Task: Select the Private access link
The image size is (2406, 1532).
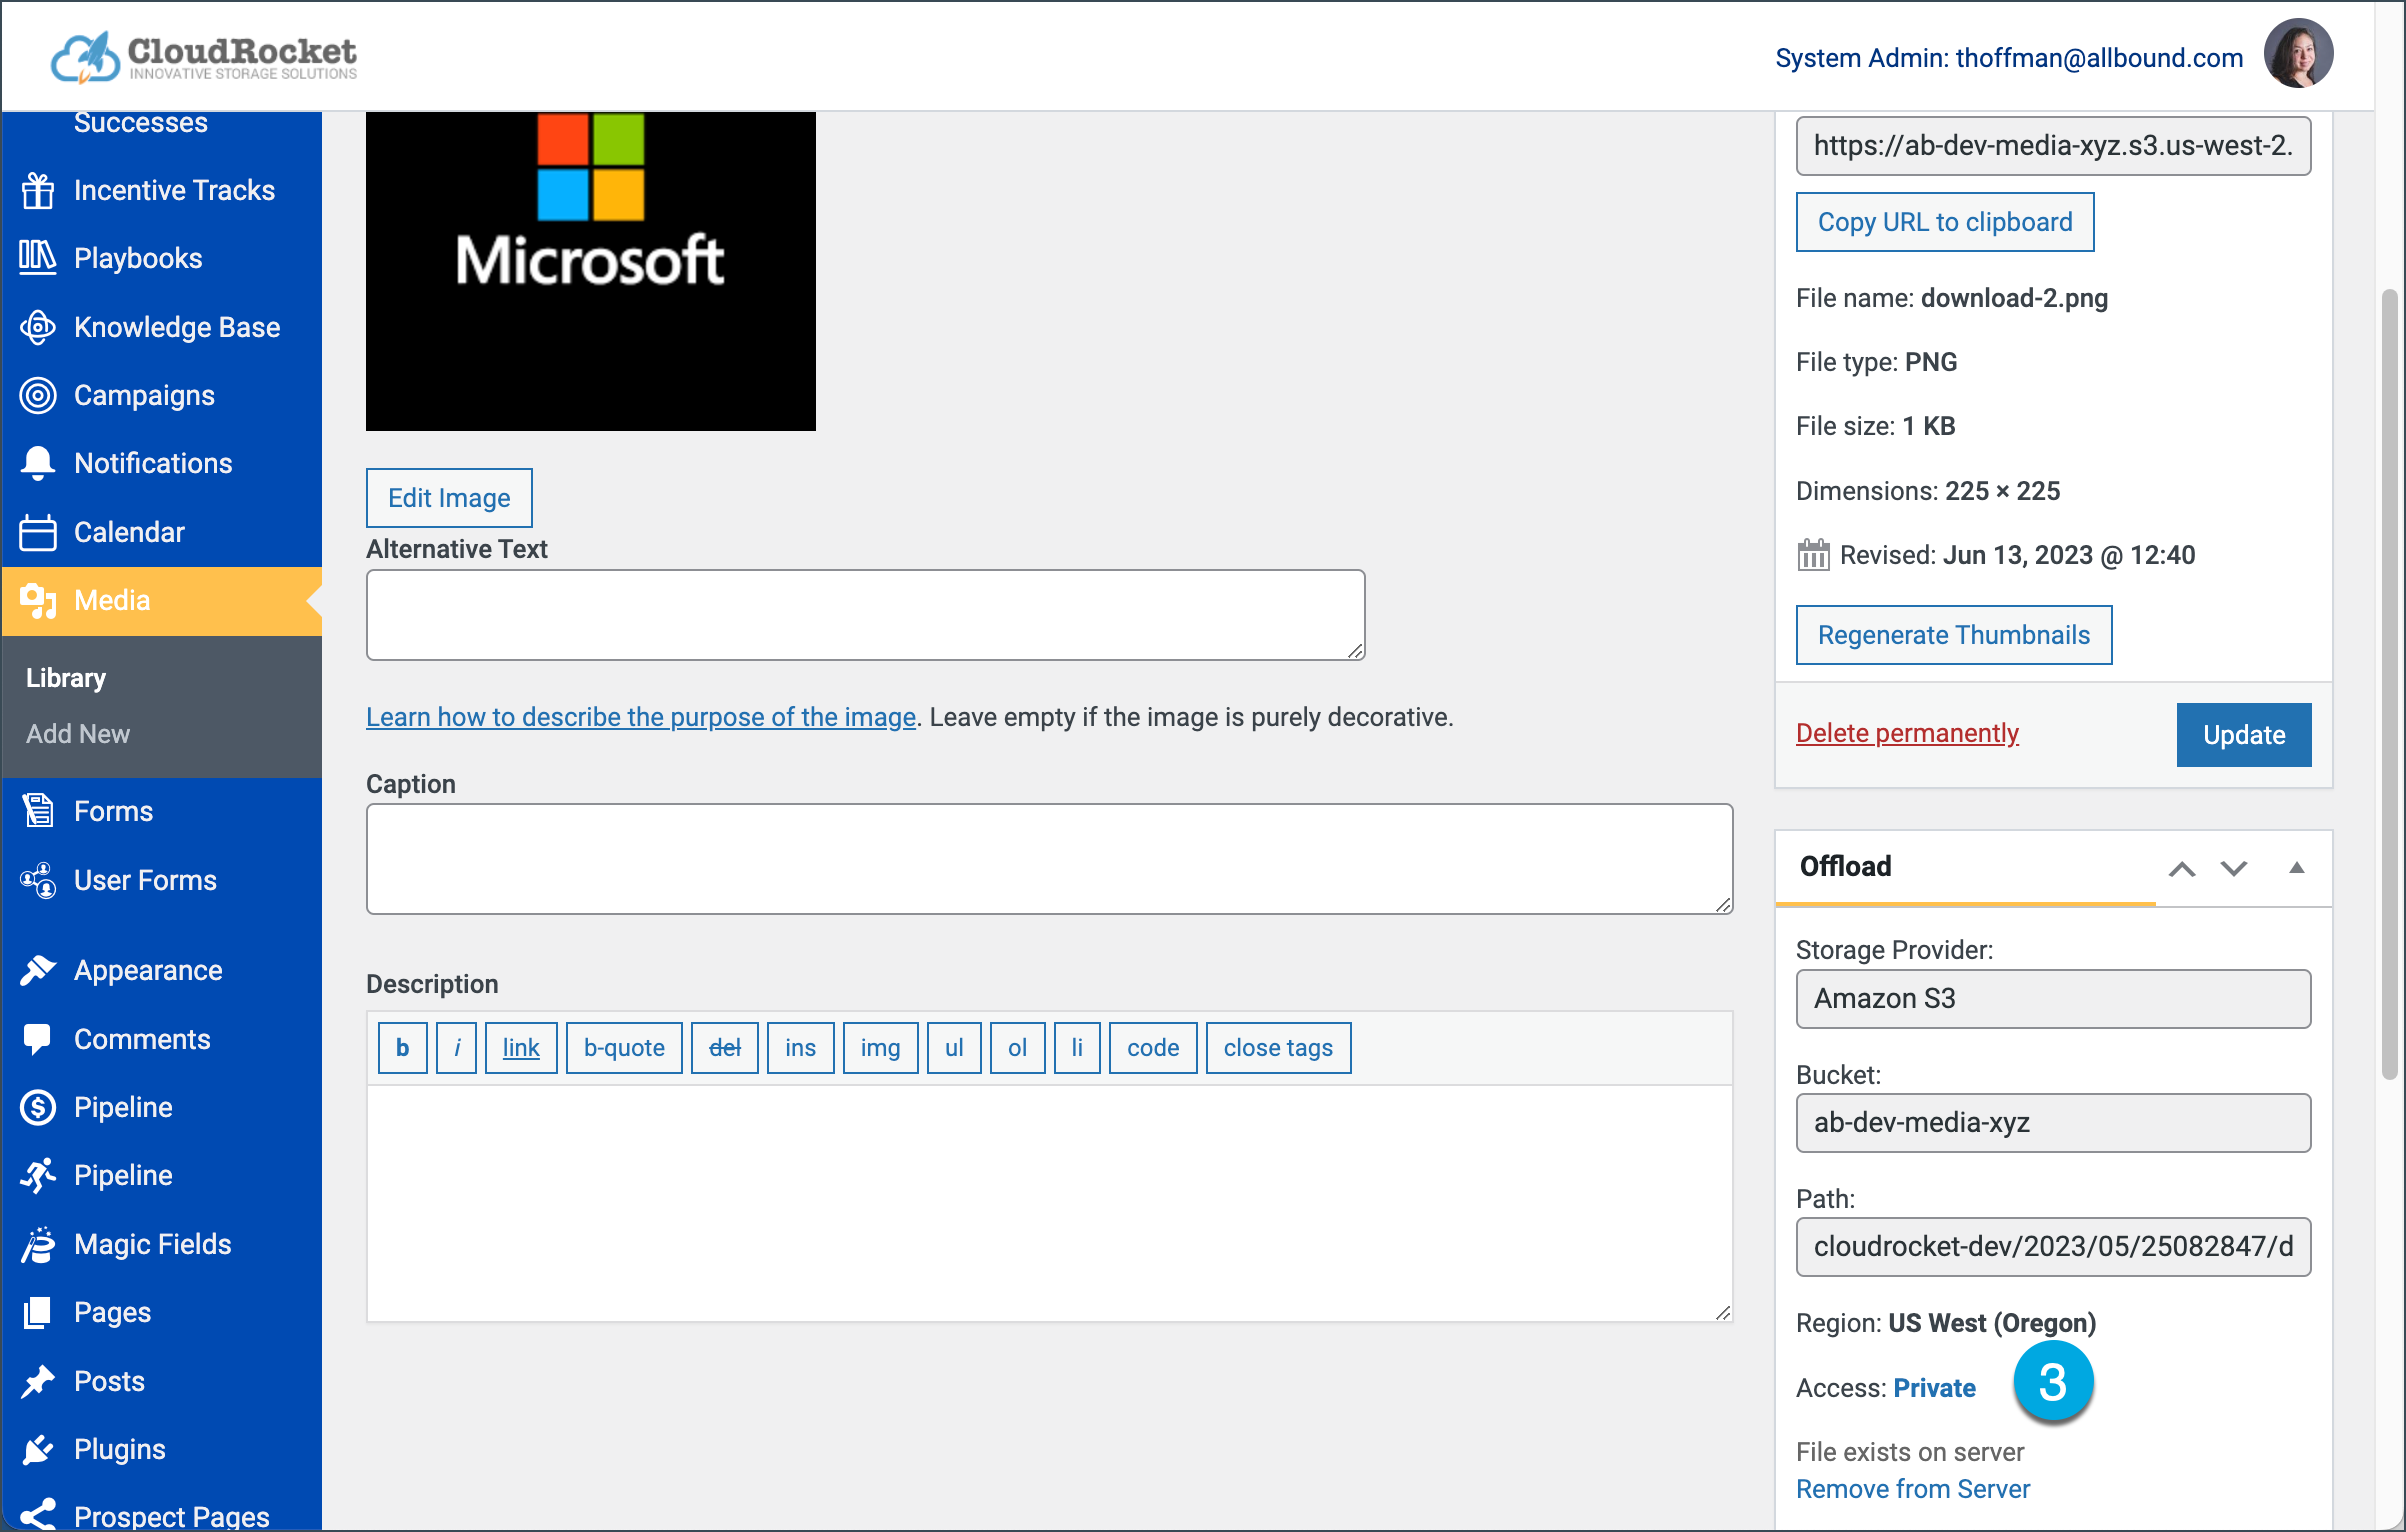Action: click(x=1935, y=1388)
